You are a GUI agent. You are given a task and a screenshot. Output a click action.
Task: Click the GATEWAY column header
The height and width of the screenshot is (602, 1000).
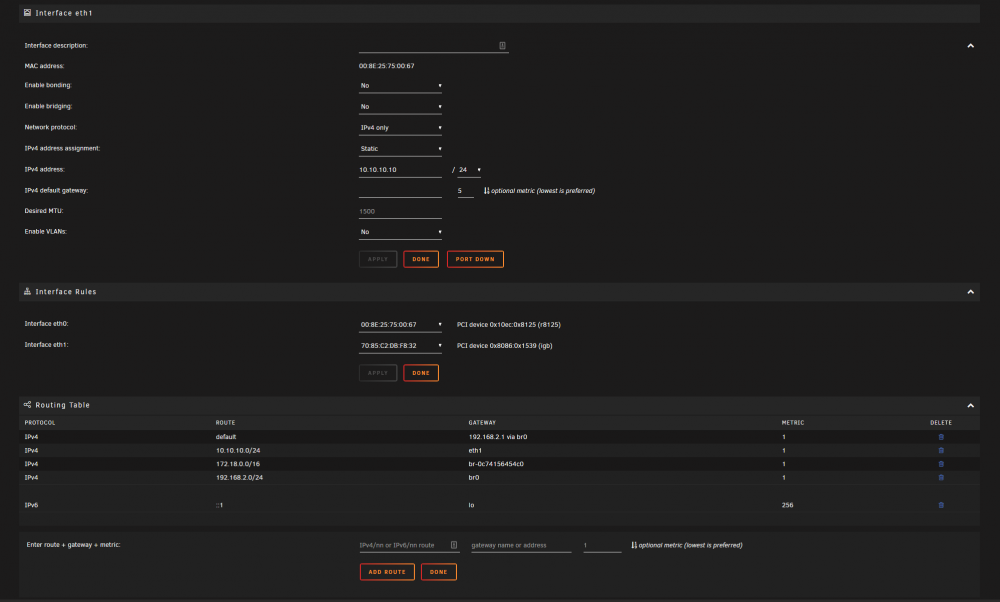482,423
